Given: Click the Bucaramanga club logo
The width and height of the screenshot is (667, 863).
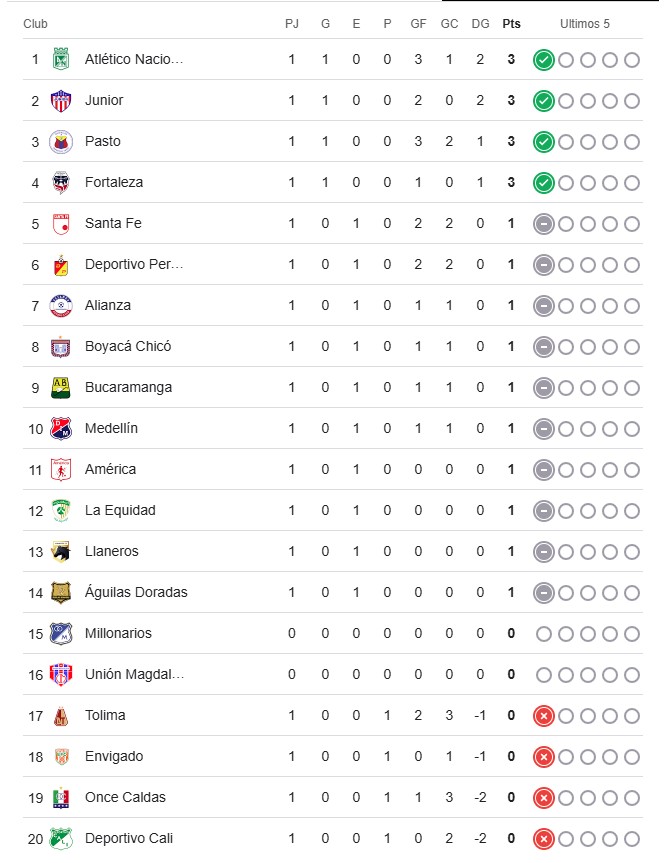Looking at the screenshot, I should coord(61,387).
